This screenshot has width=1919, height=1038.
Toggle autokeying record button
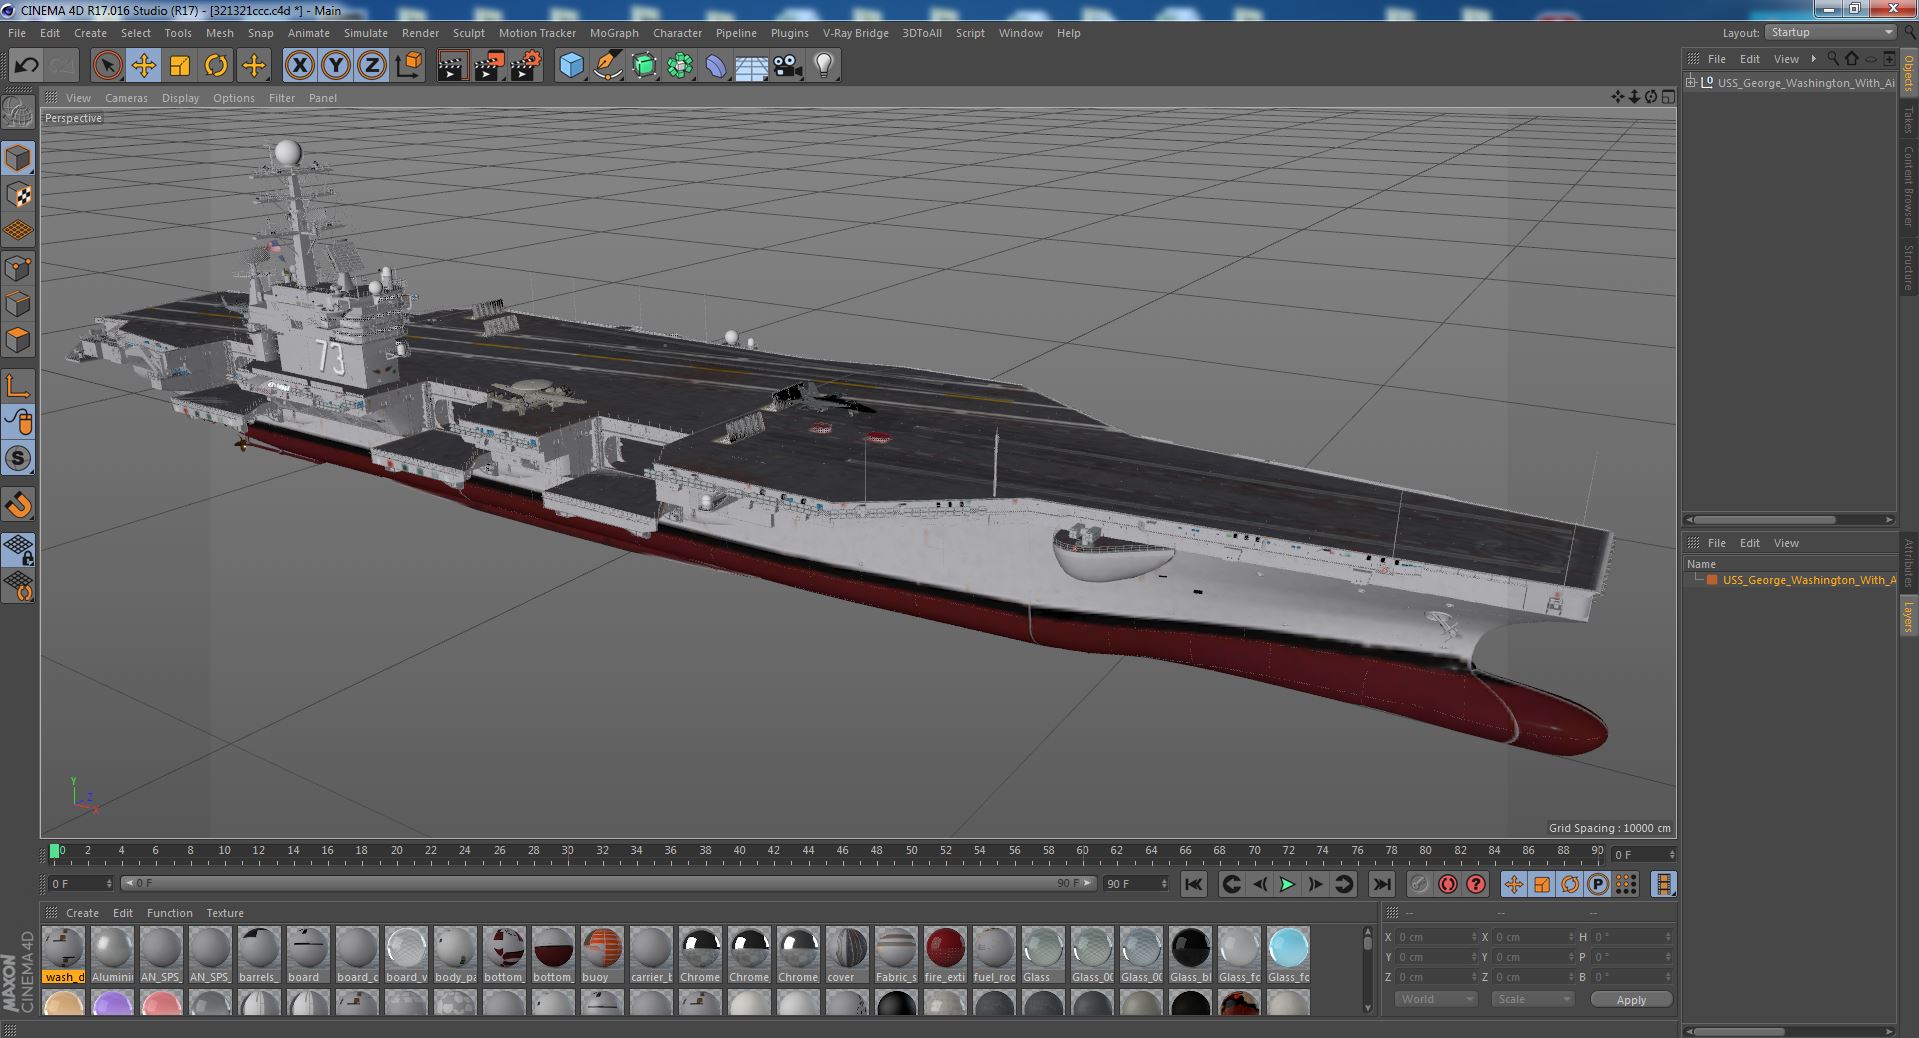[1447, 884]
